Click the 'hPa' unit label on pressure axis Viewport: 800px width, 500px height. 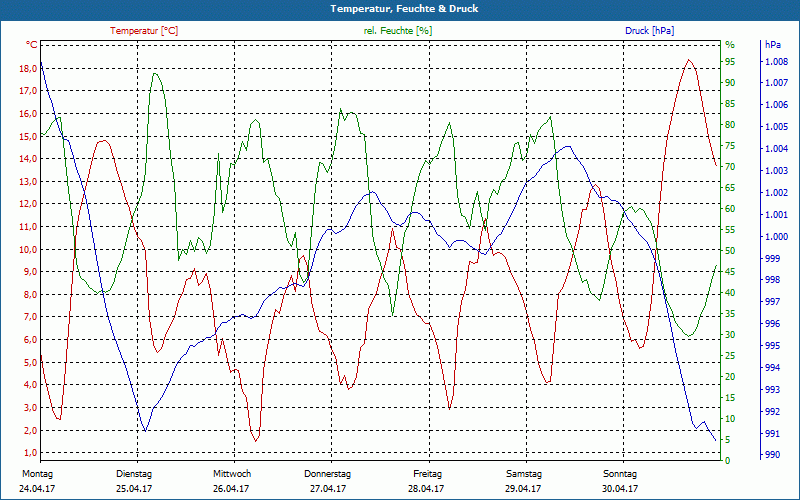772,45
